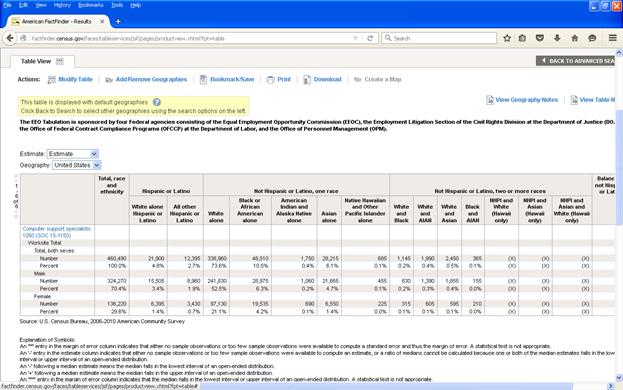
Task: Click the '100.0%' percent cell
Action: click(117, 266)
